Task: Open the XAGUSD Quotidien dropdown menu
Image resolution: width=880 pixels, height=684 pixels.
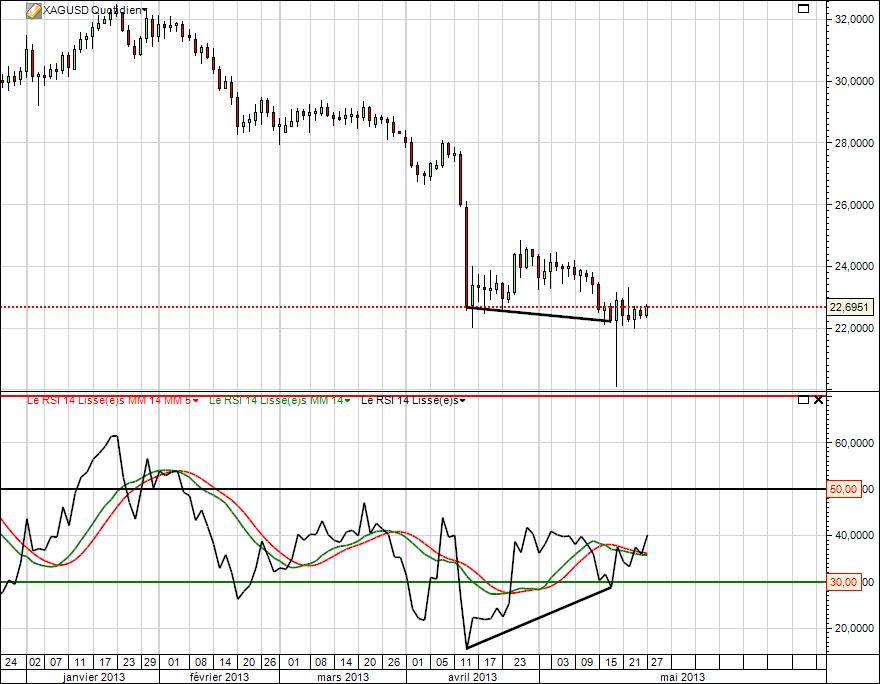Action: [145, 10]
